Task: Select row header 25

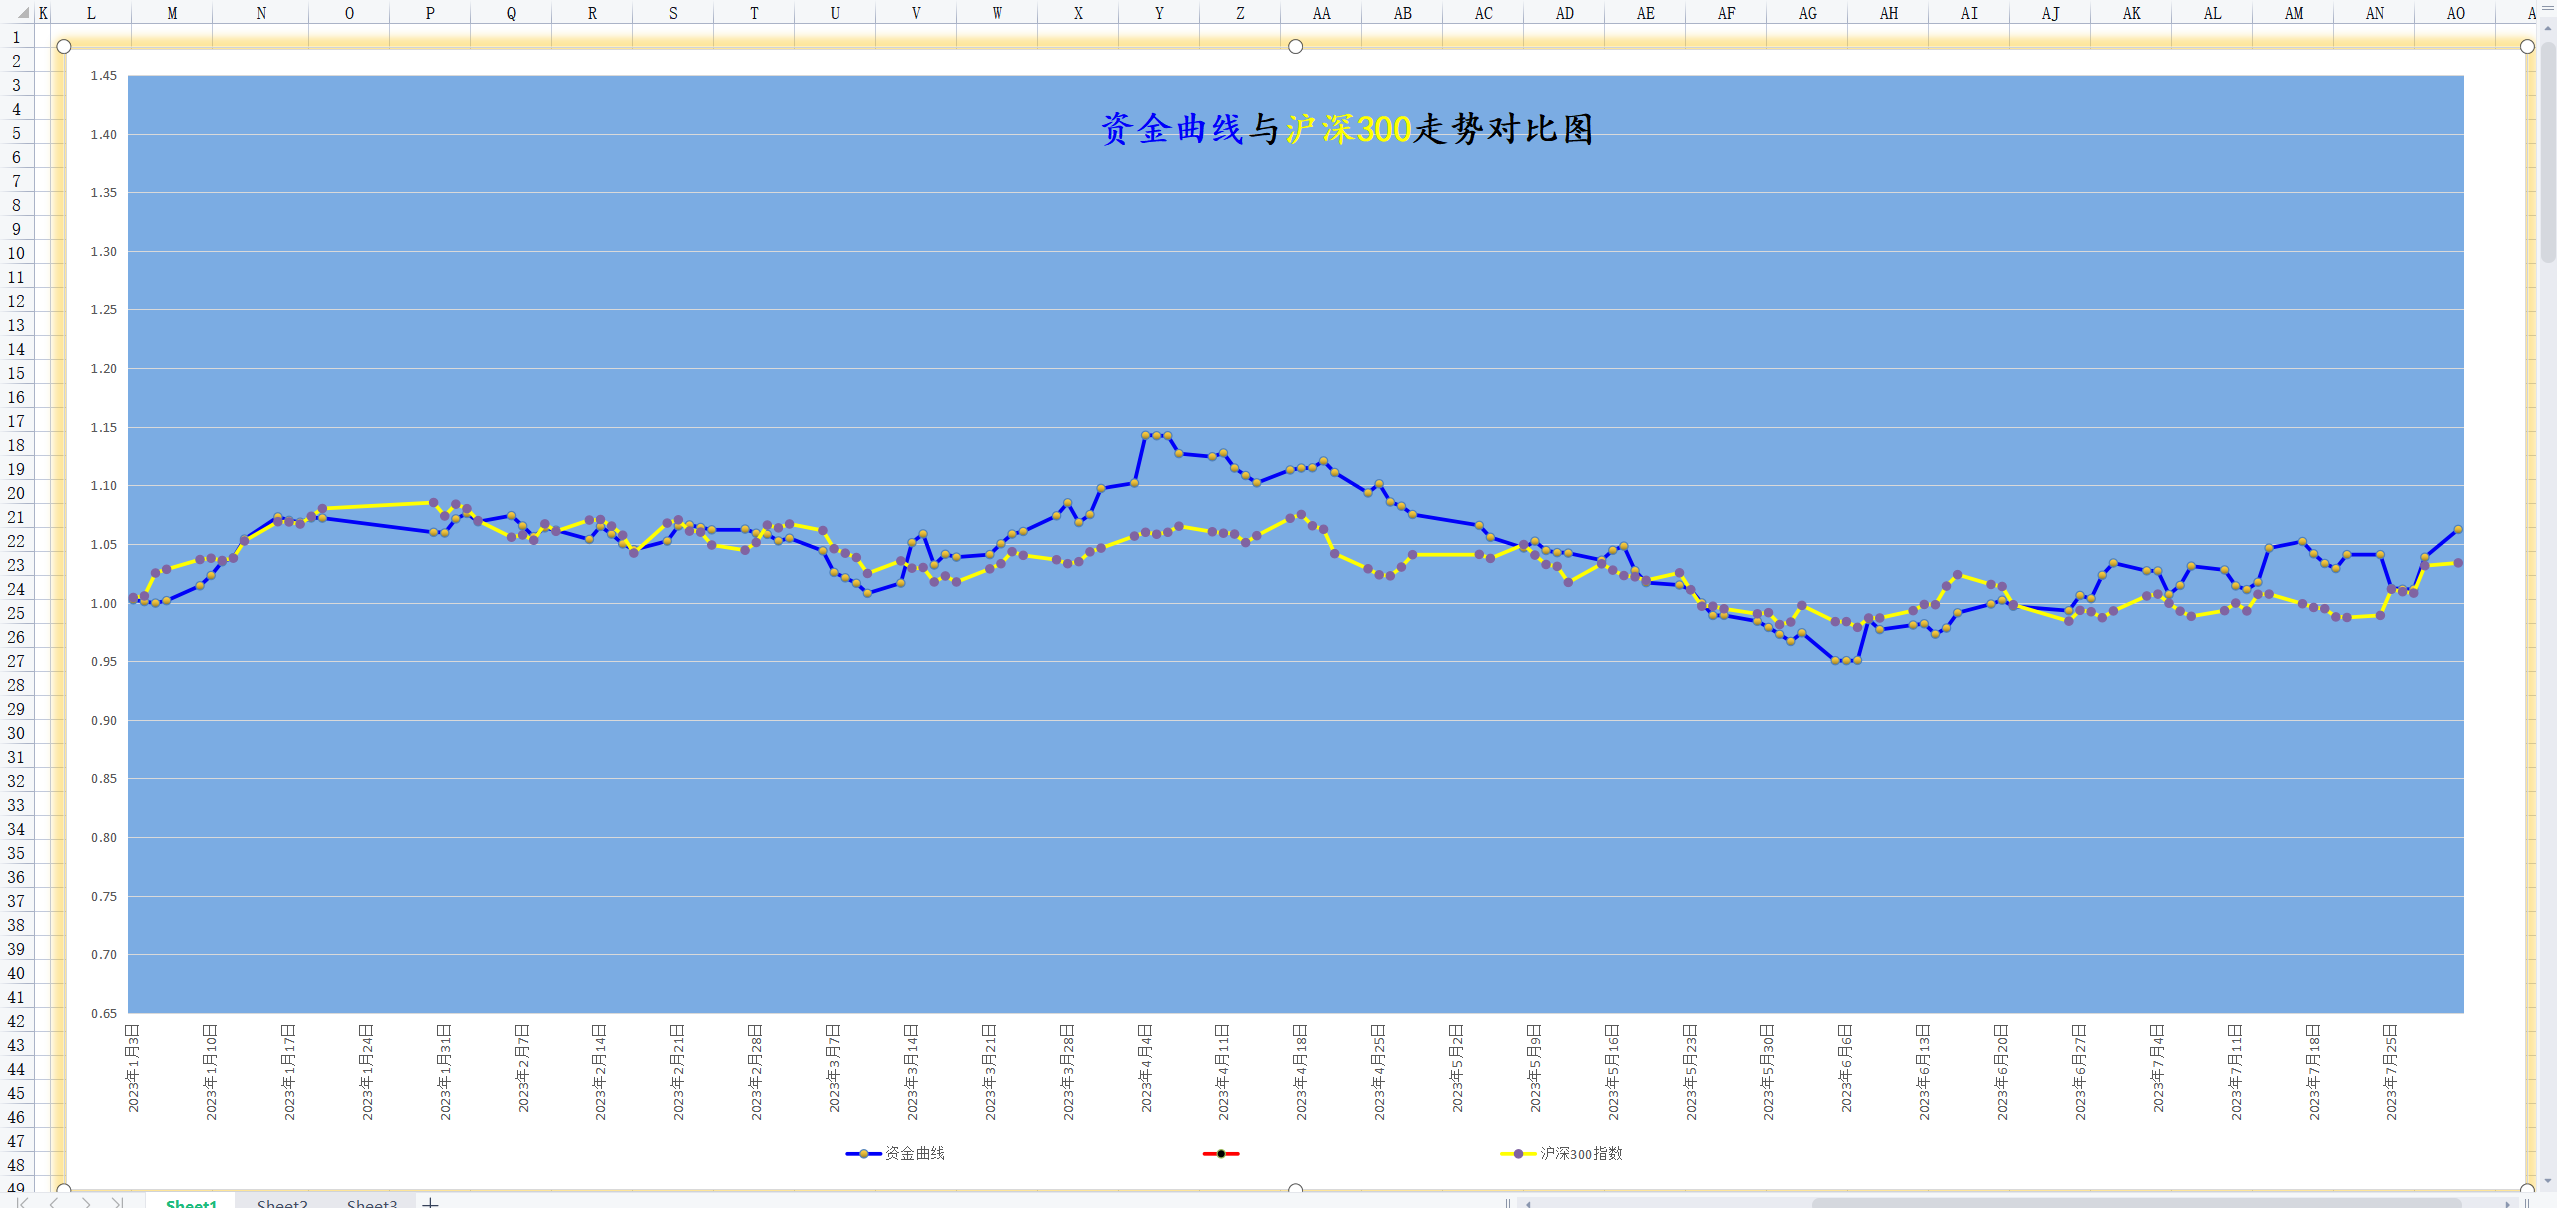Action: click(16, 613)
